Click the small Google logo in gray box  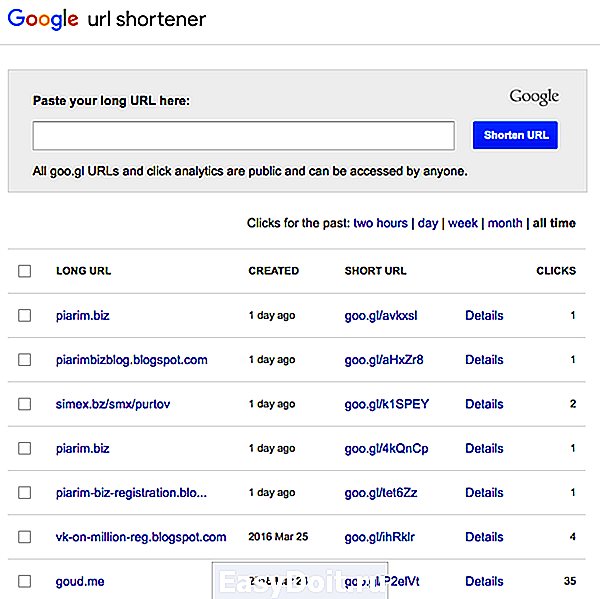point(534,97)
